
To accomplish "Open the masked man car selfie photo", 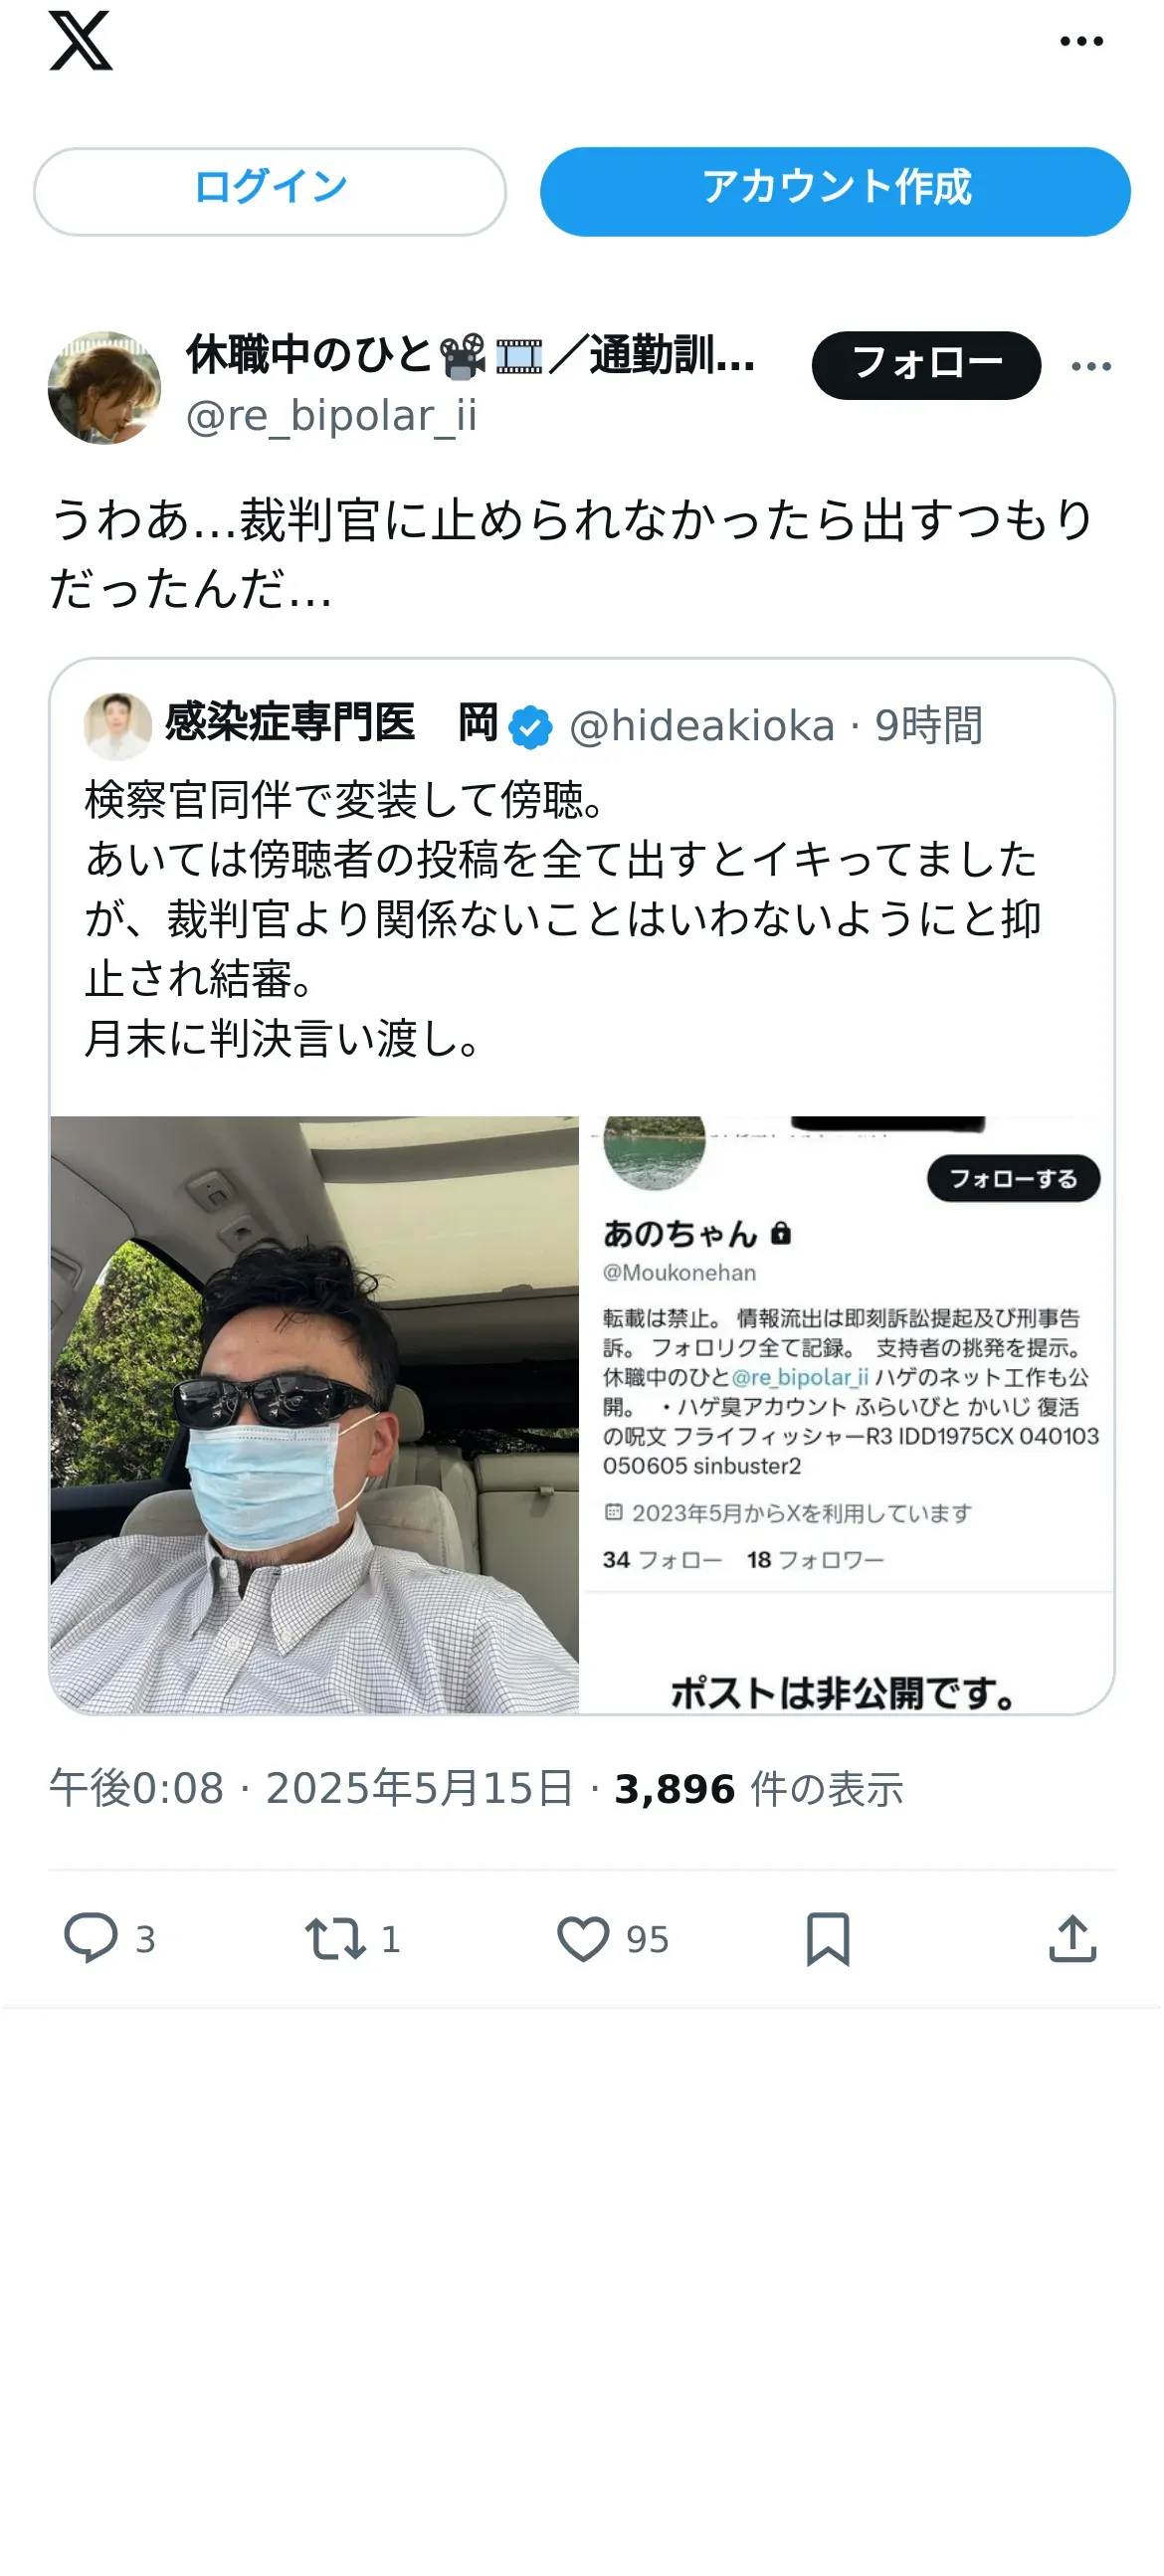I will click(x=315, y=1414).
